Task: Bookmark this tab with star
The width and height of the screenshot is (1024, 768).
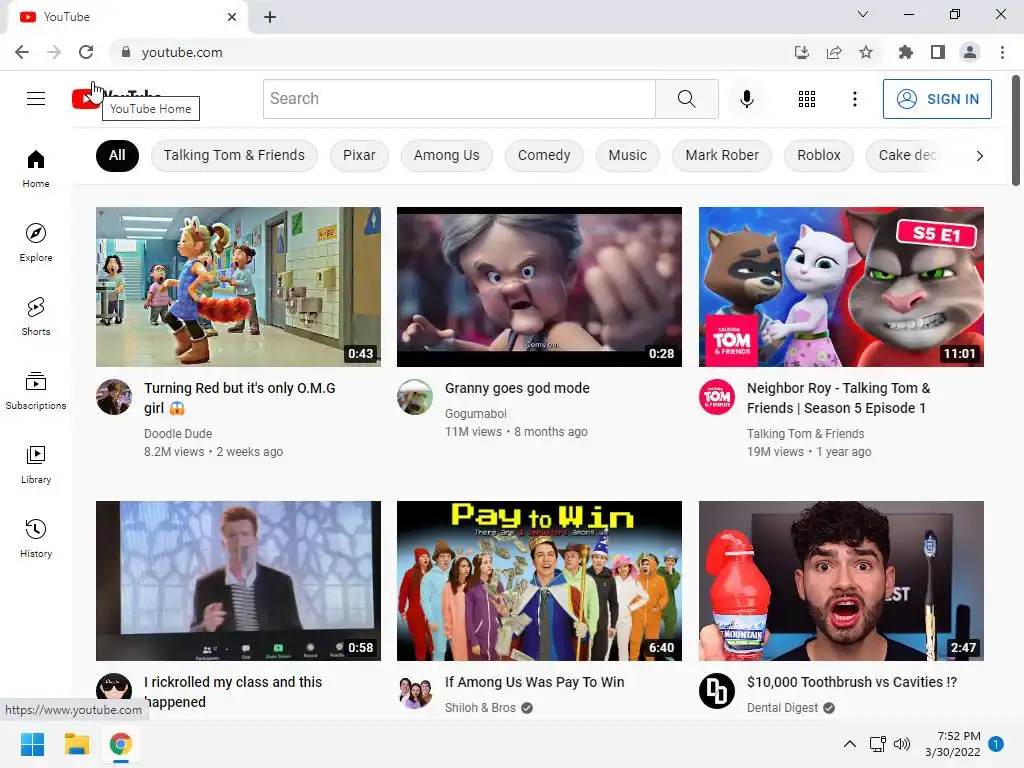Action: click(x=866, y=52)
